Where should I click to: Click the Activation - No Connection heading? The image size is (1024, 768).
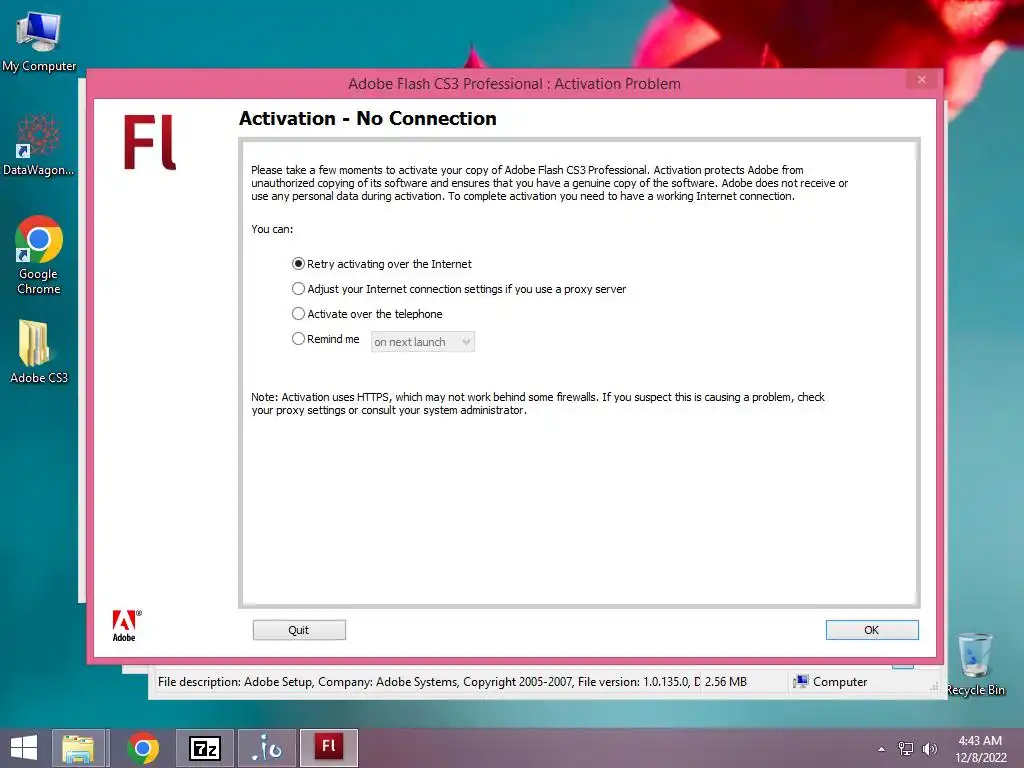pos(368,118)
